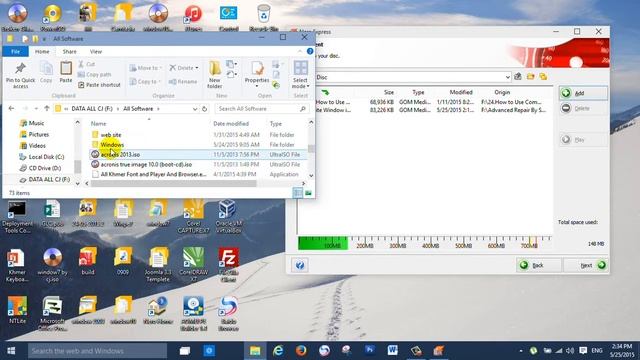This screenshot has width=640, height=360.
Task: Click the Back arrow in Explorer navigation
Action: (x=11, y=109)
